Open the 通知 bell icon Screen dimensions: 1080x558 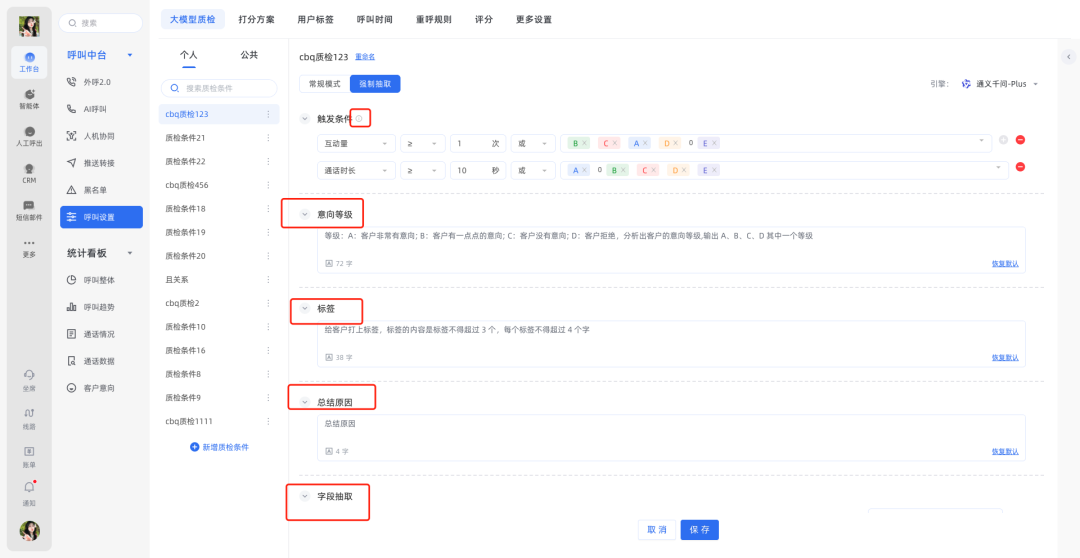[x=29, y=491]
